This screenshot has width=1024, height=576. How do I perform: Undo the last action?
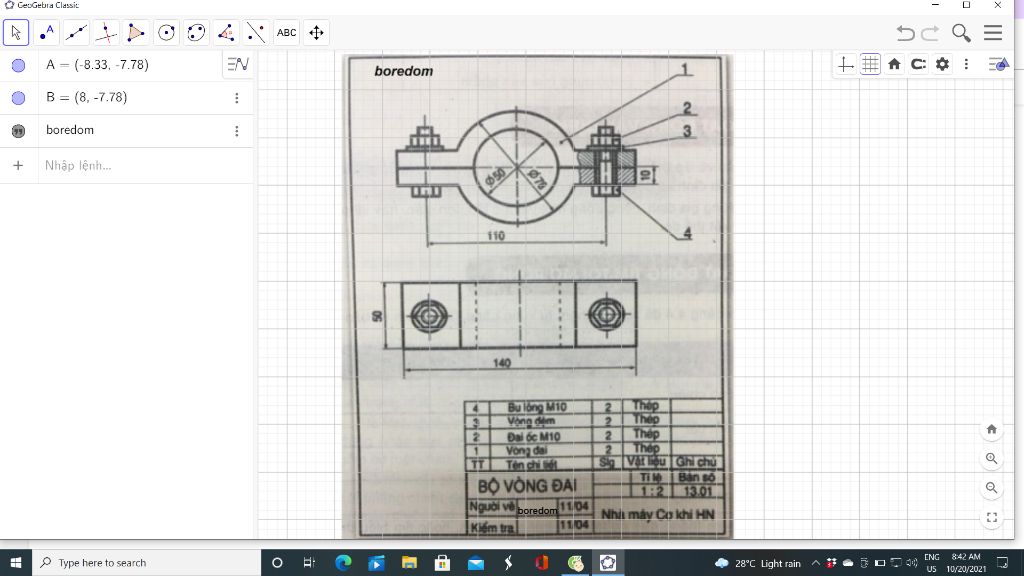click(905, 33)
